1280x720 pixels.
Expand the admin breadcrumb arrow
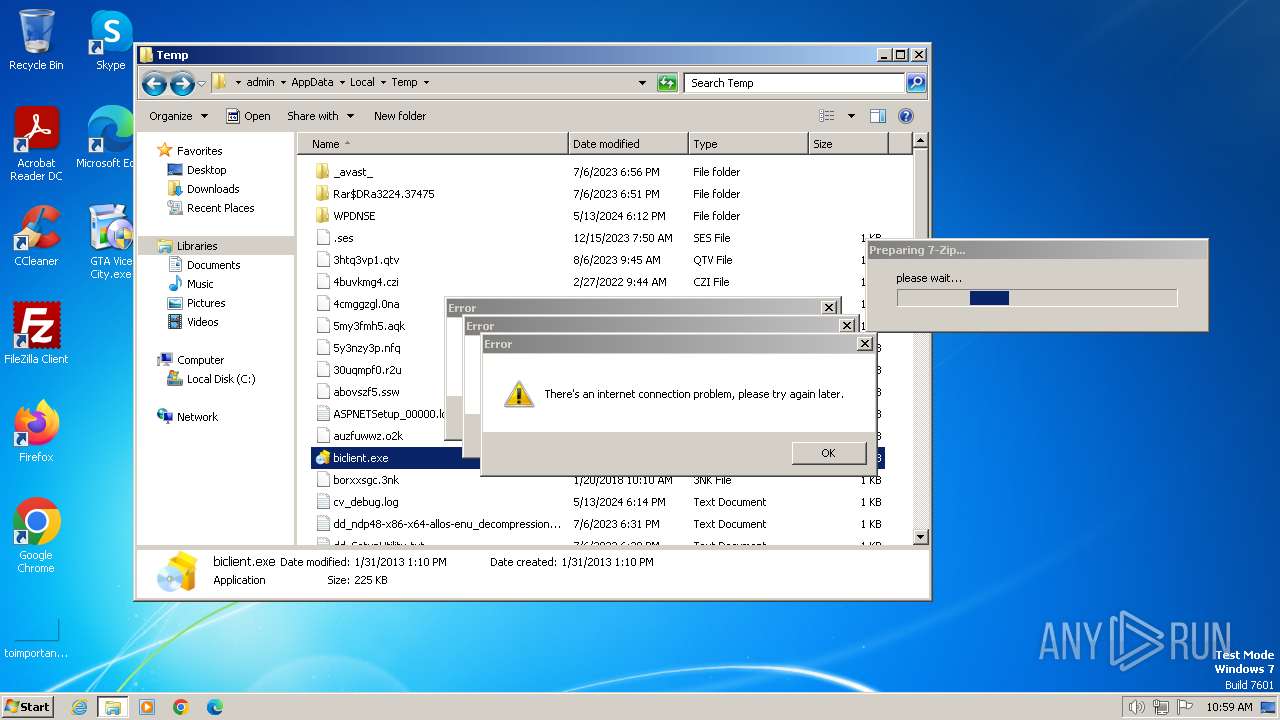click(x=282, y=82)
